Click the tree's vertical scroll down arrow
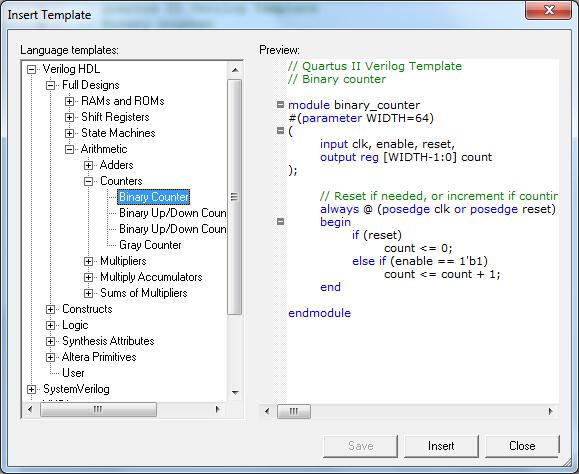The width and height of the screenshot is (579, 474). (235, 392)
